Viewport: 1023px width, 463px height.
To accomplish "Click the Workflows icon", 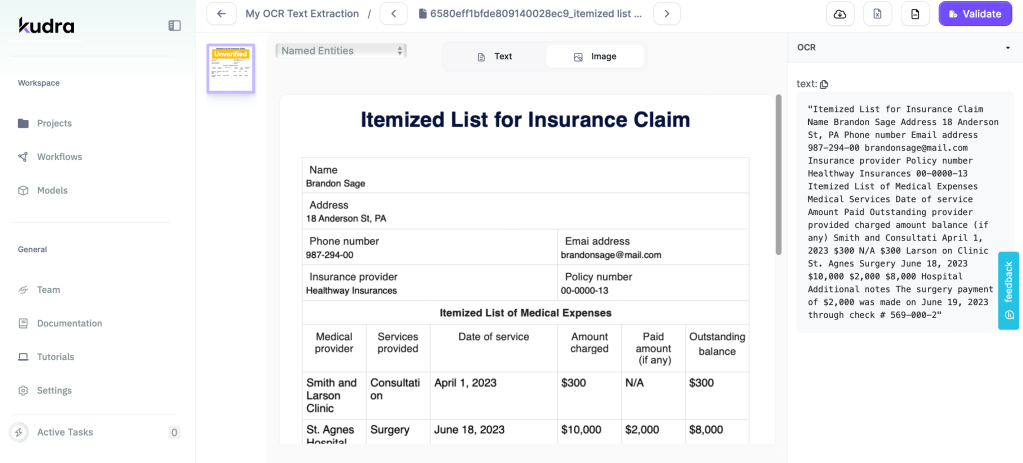I will (x=23, y=157).
